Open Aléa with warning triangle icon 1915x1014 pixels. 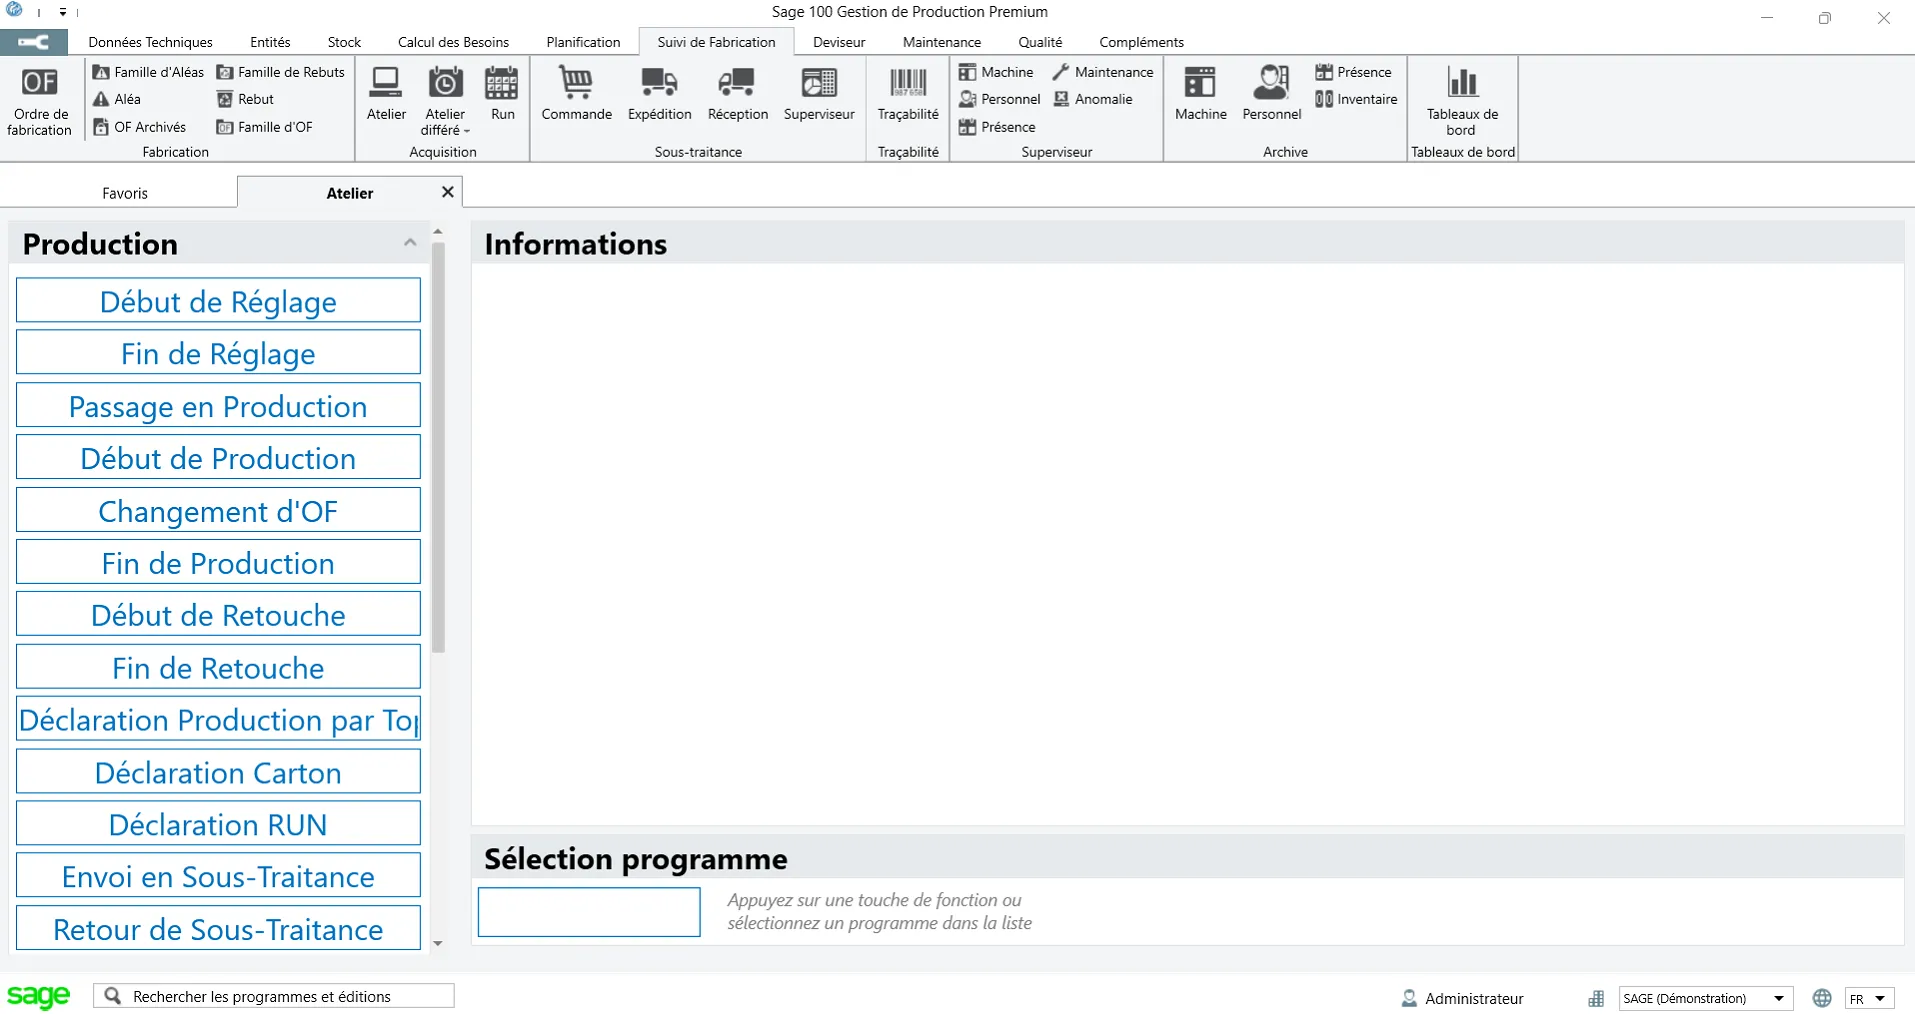[117, 99]
